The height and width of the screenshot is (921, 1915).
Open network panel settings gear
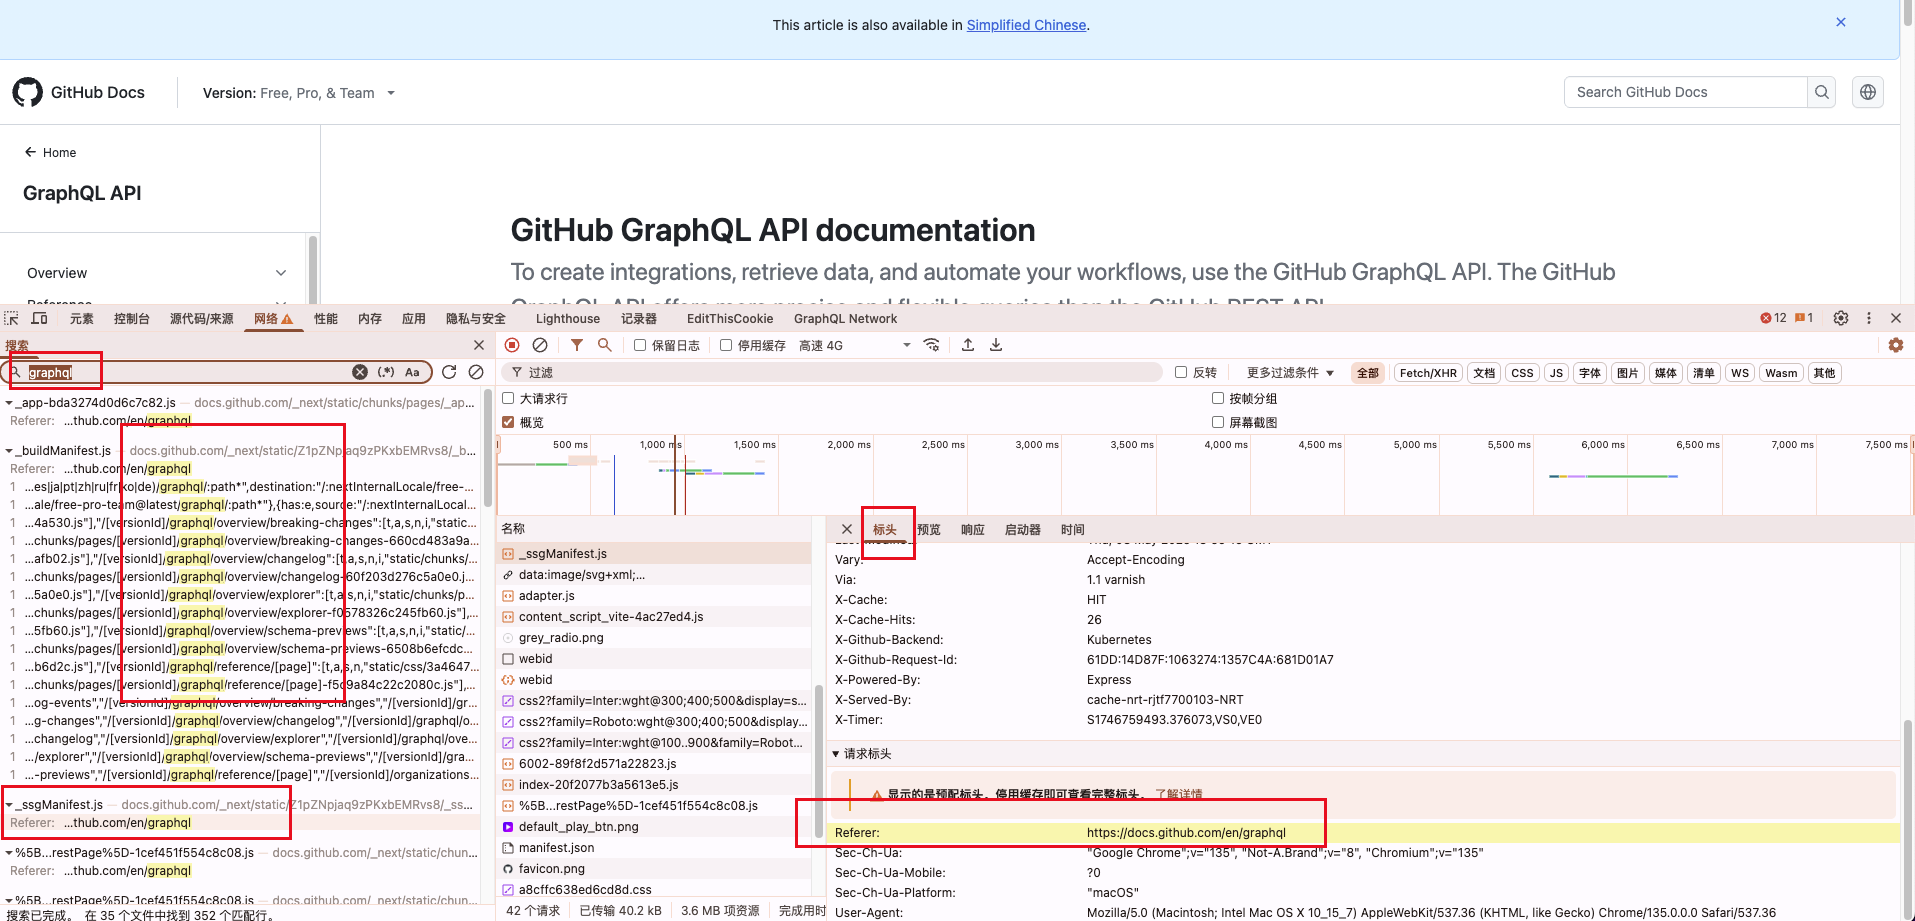pos(1896,345)
